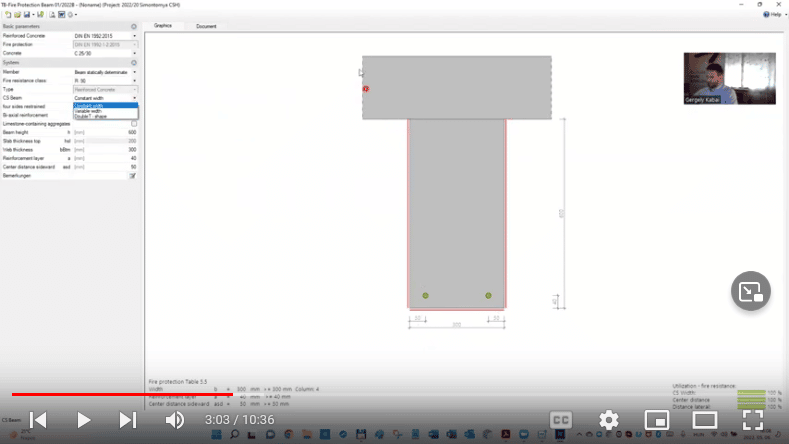The image size is (789, 444).
Task: Open the Bemerkungen edit notes icon
Action: [x=133, y=175]
